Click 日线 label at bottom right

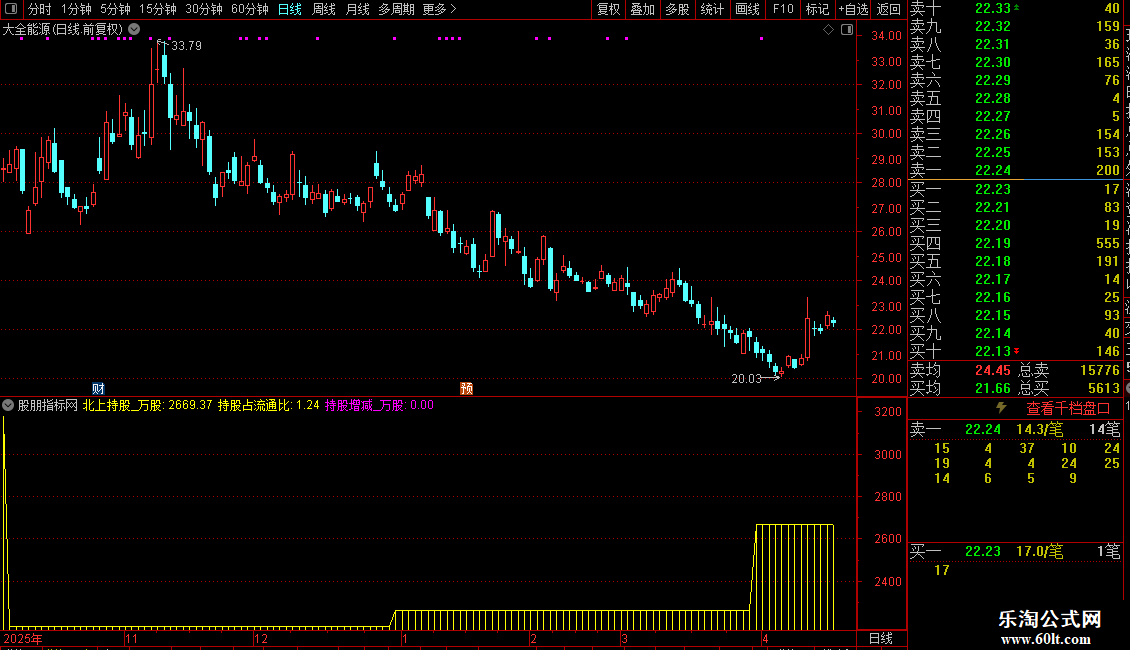[x=881, y=638]
